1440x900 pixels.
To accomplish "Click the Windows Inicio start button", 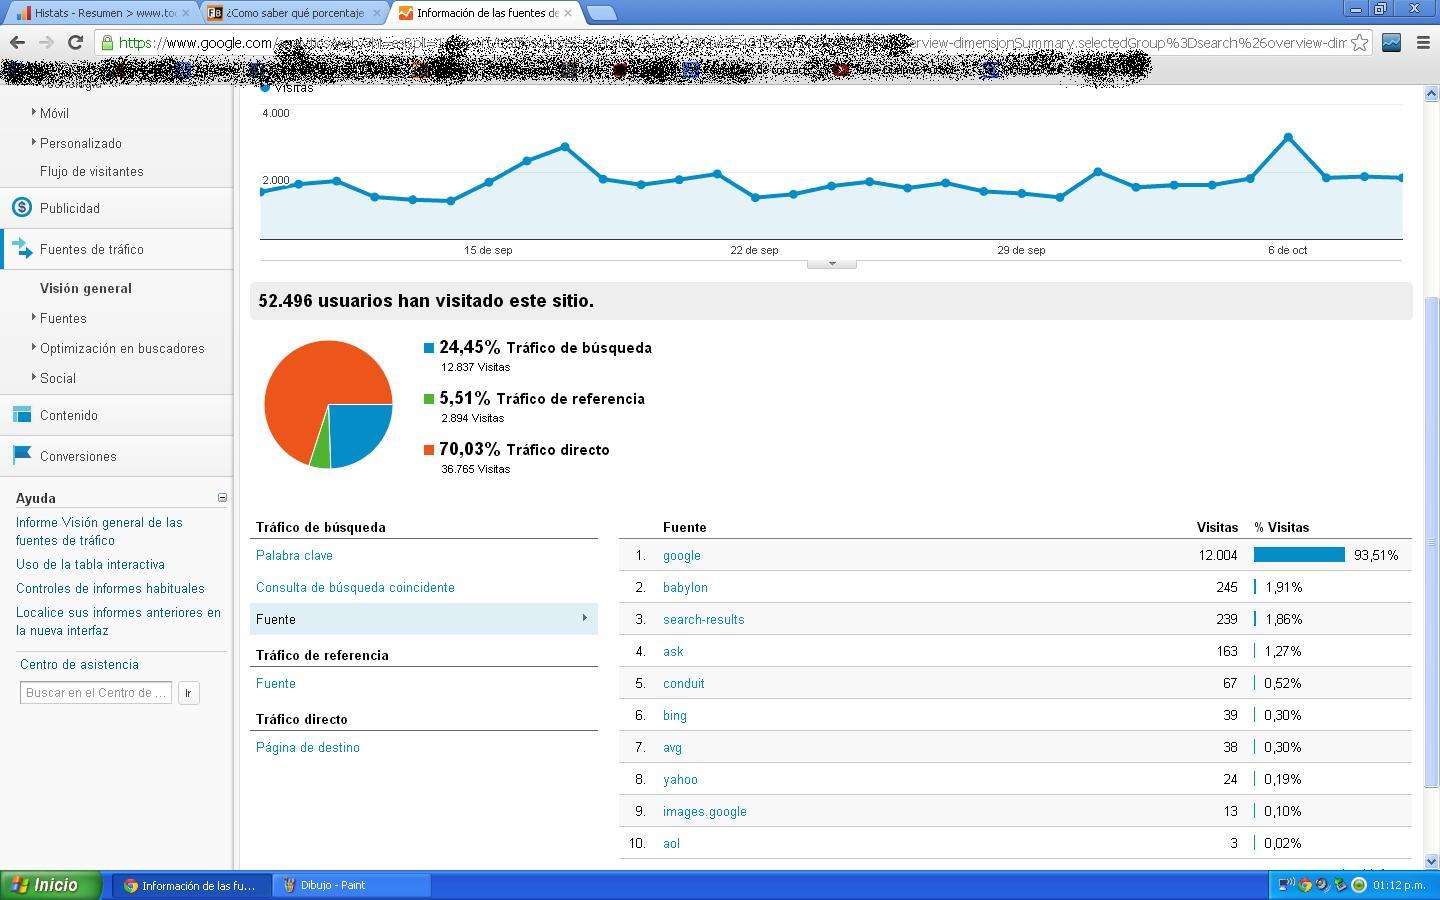I will point(51,885).
